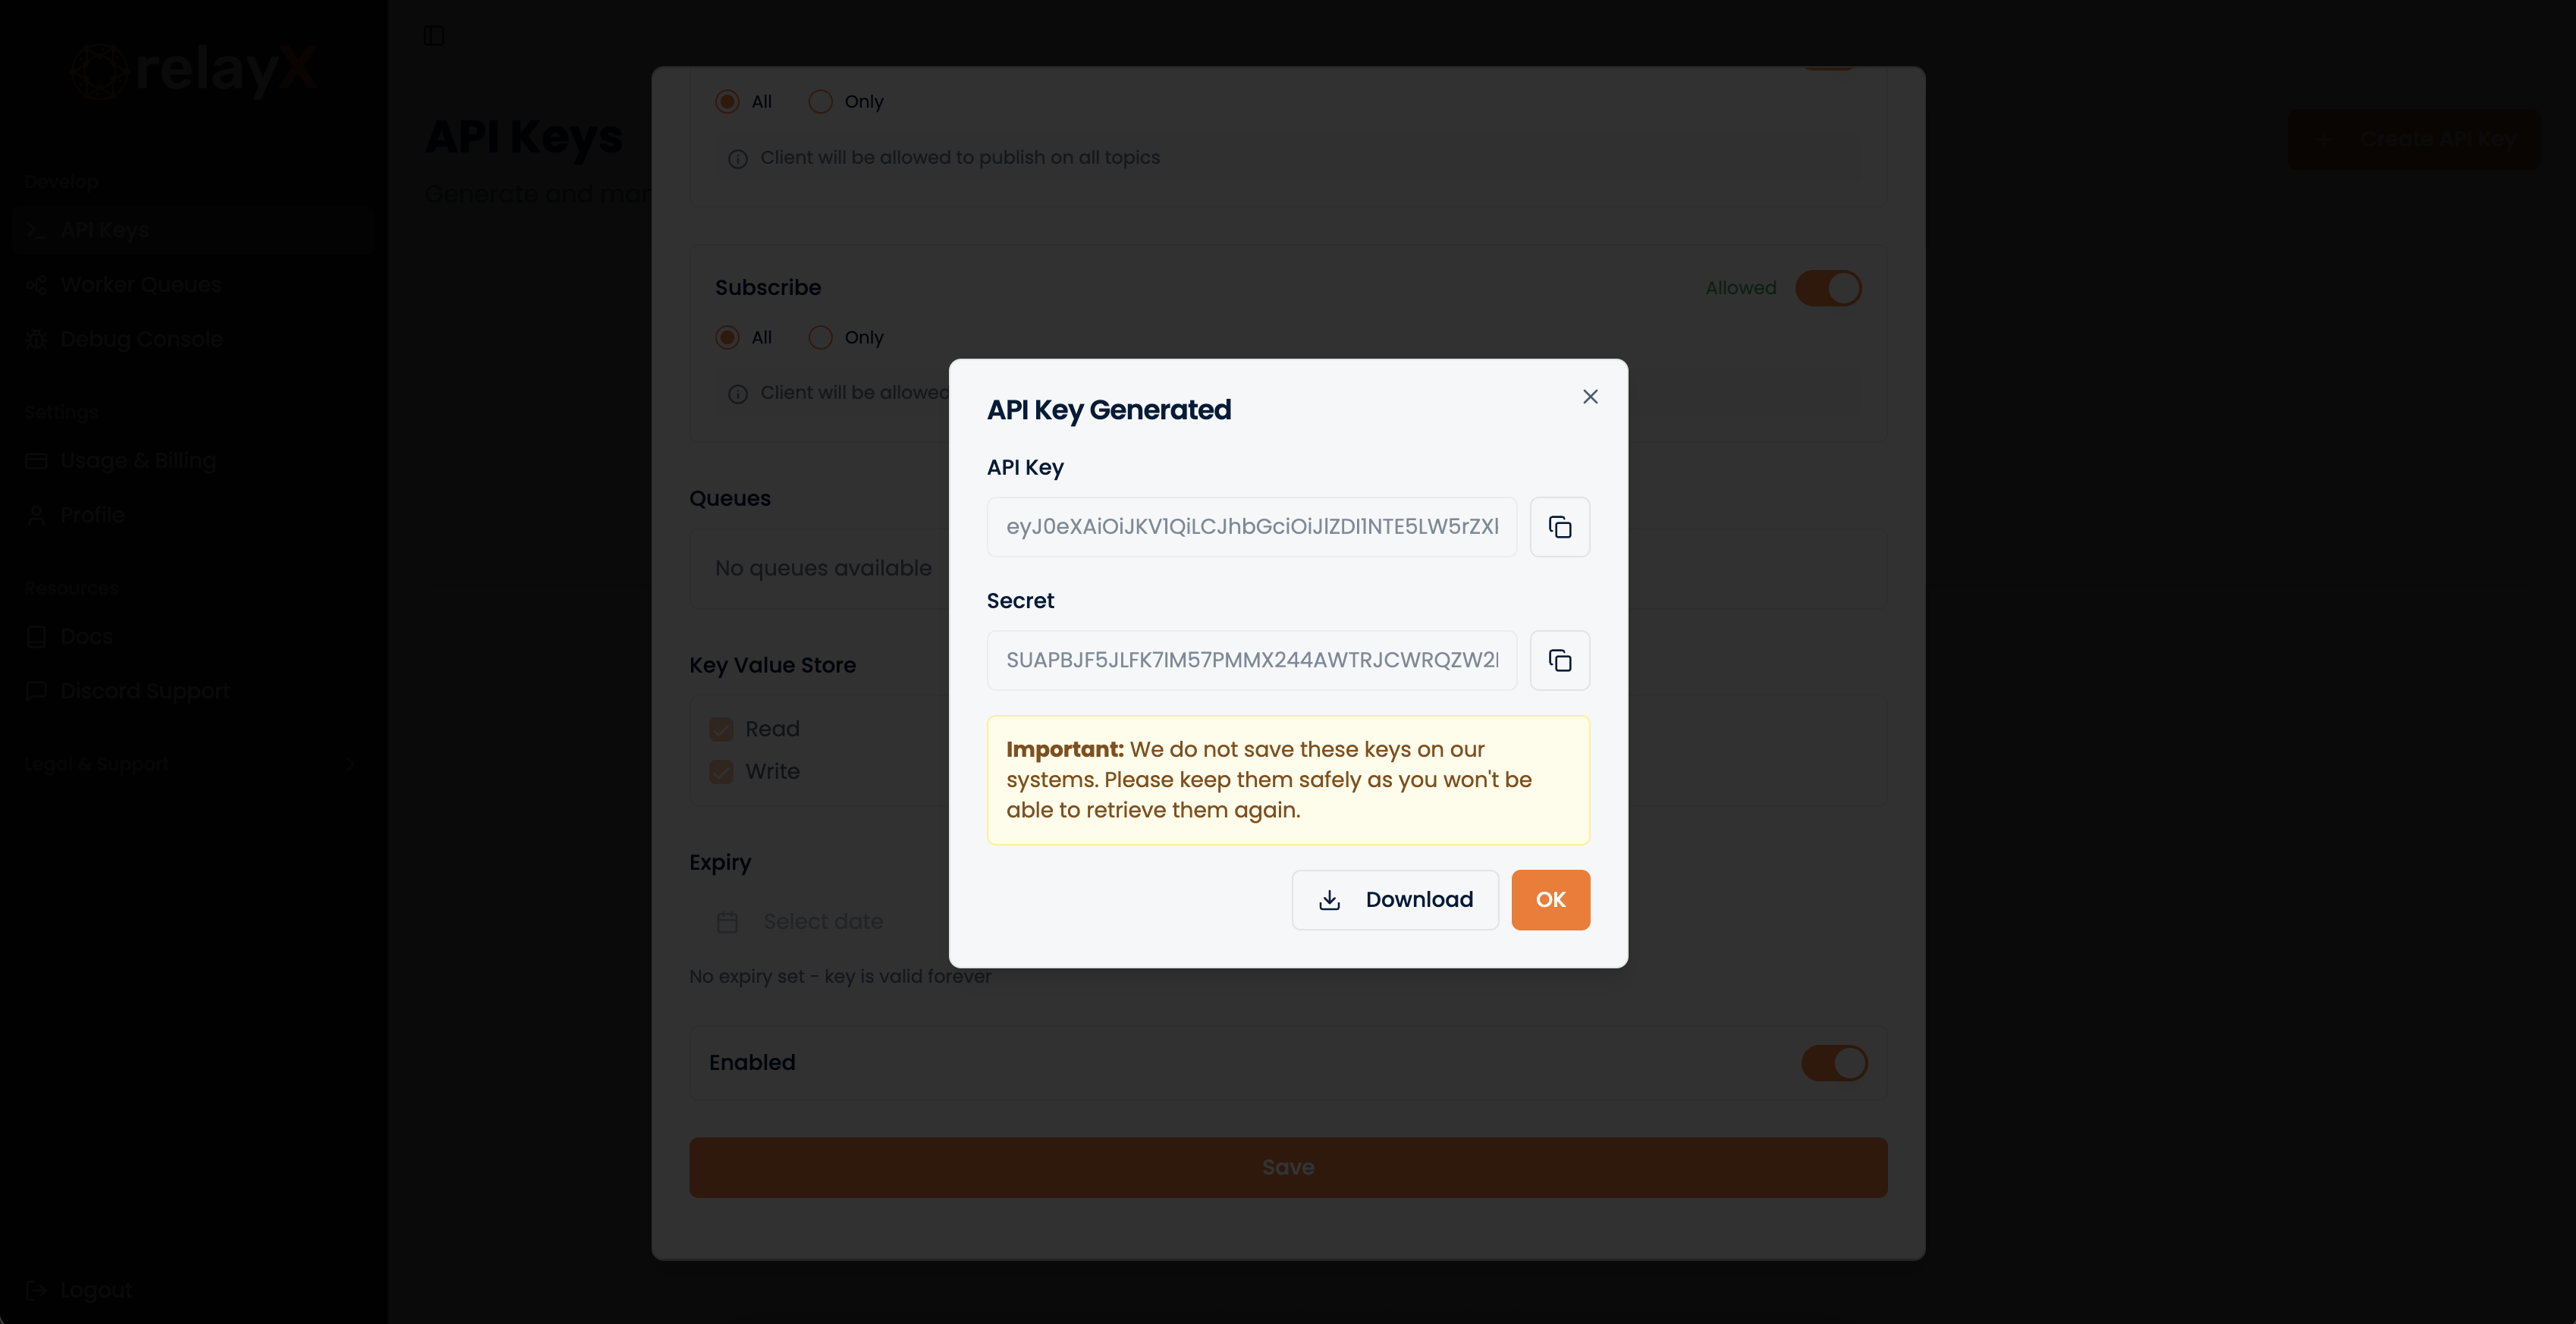Click the Save button
2576x1324 pixels.
tap(1287, 1167)
